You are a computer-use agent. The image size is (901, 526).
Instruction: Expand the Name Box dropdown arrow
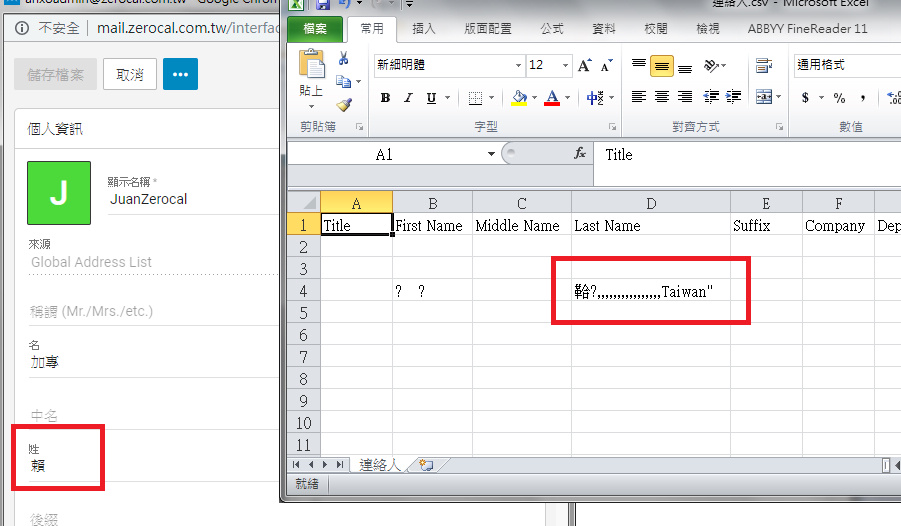coord(491,154)
